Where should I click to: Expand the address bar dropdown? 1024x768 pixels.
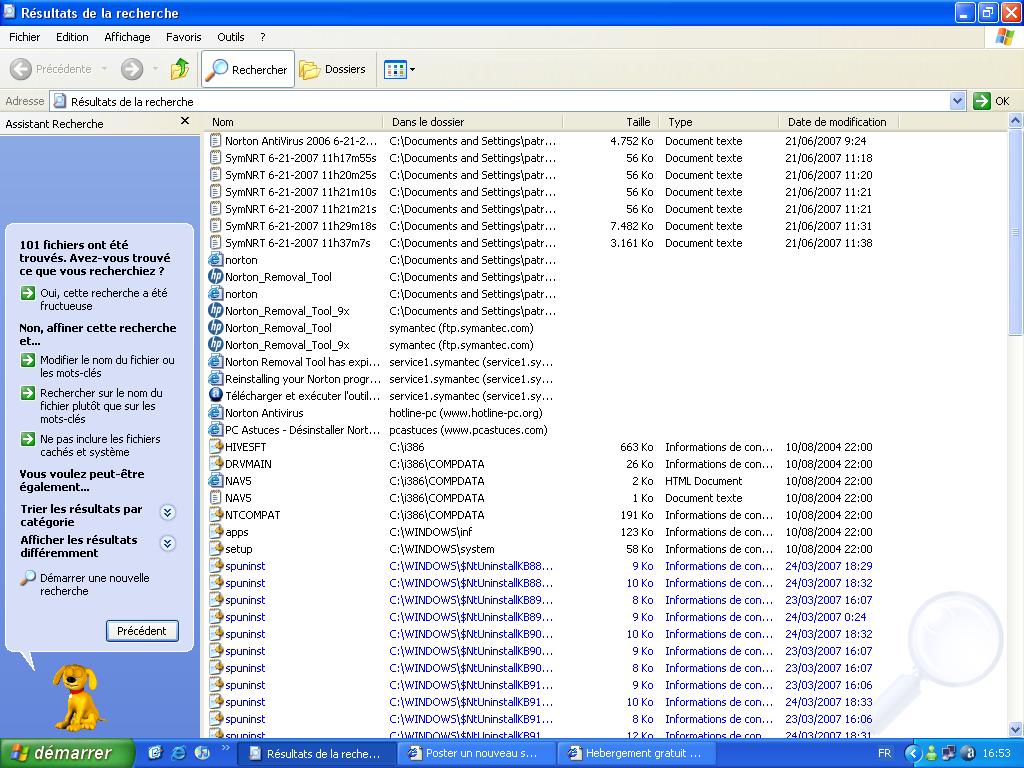click(x=957, y=101)
